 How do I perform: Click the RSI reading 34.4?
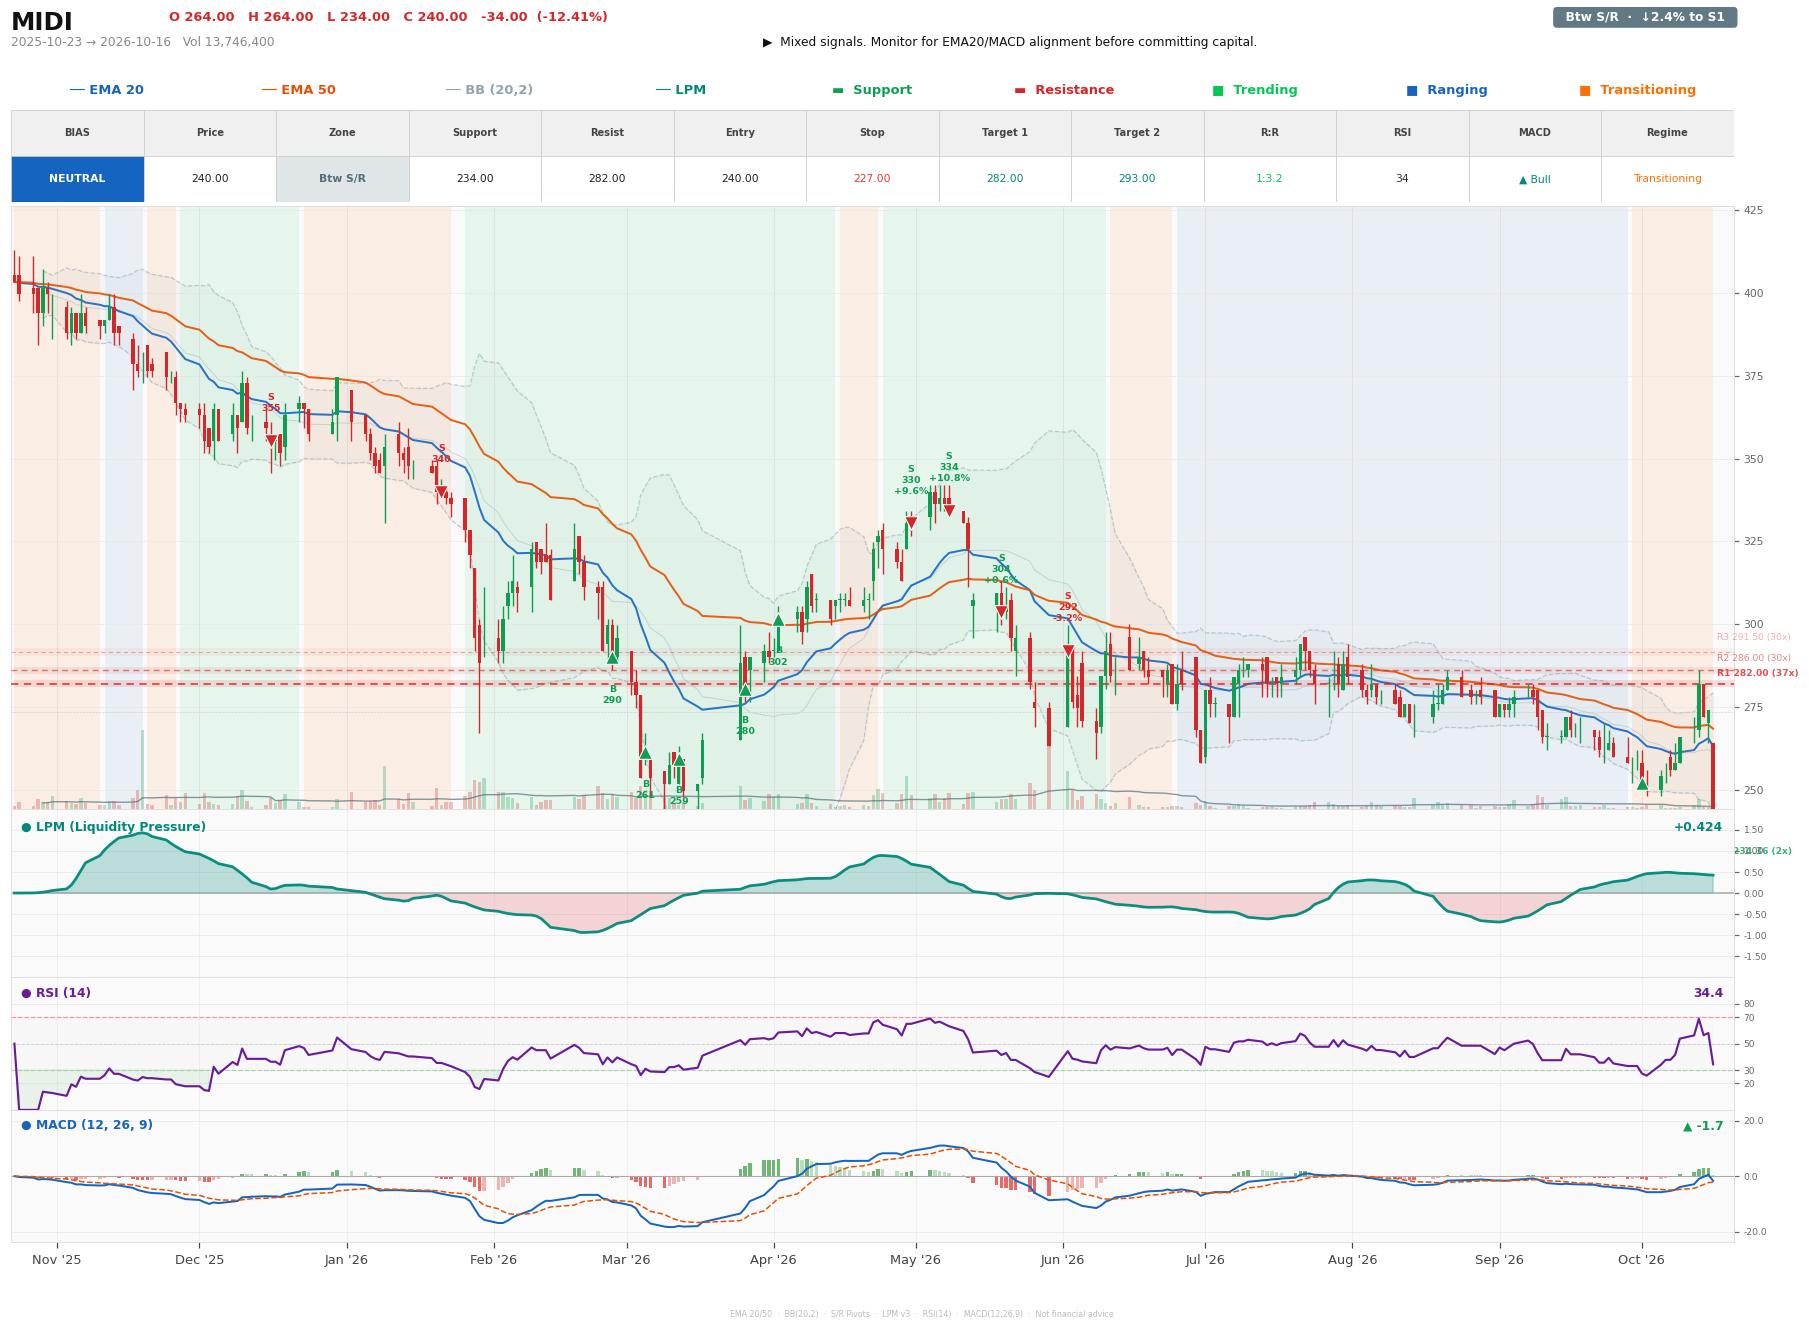coord(1708,993)
